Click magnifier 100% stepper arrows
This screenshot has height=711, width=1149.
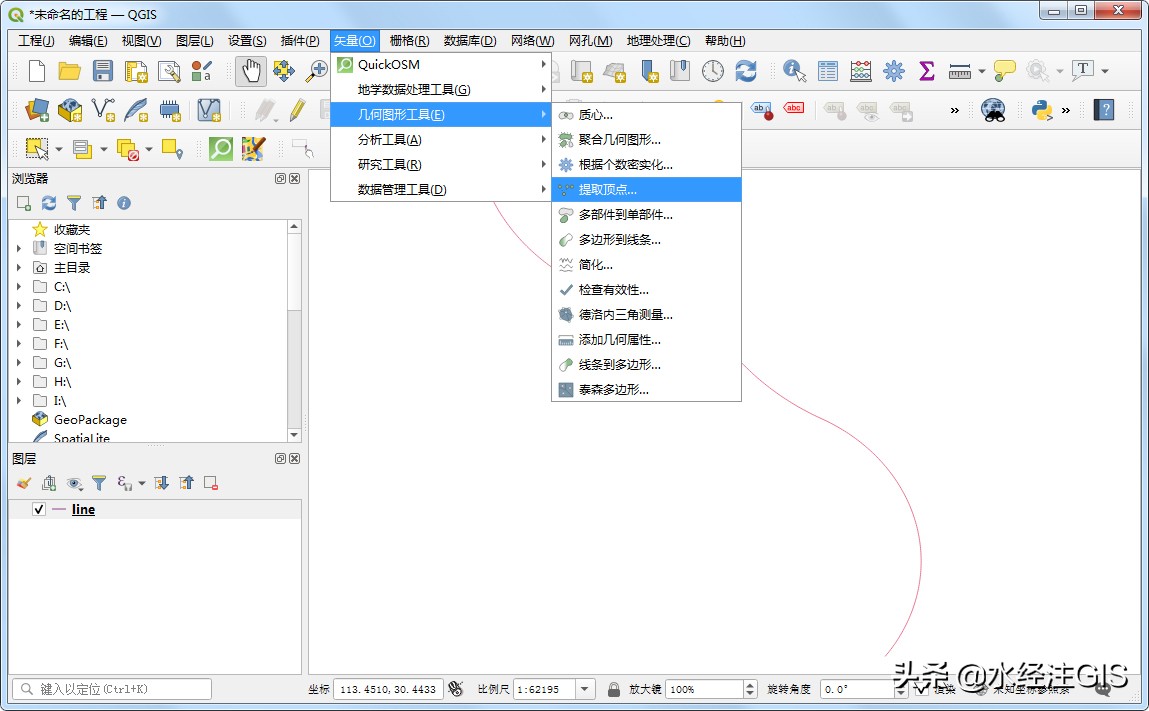coord(750,689)
